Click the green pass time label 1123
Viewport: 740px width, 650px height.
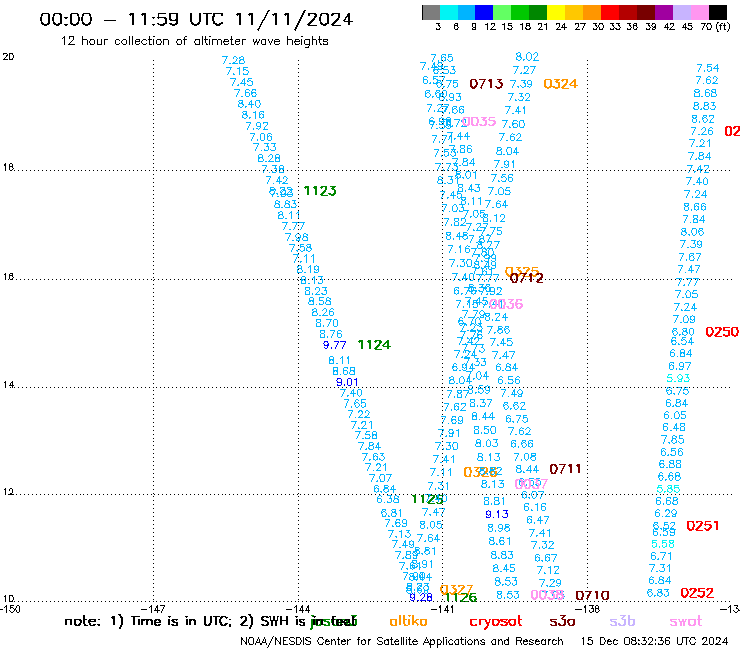[320, 191]
